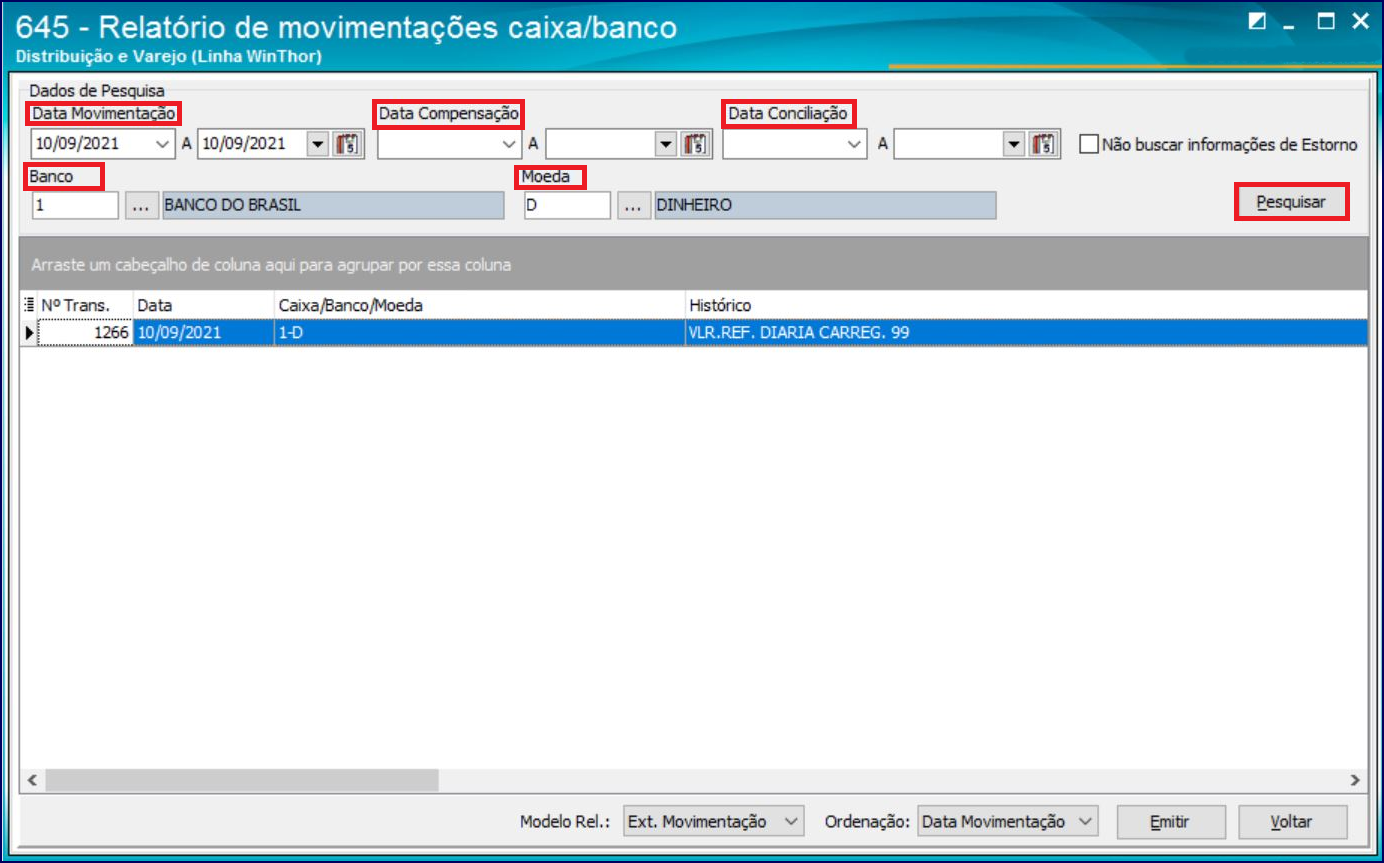Sort by Data column header
The image size is (1384, 863).
click(x=203, y=305)
